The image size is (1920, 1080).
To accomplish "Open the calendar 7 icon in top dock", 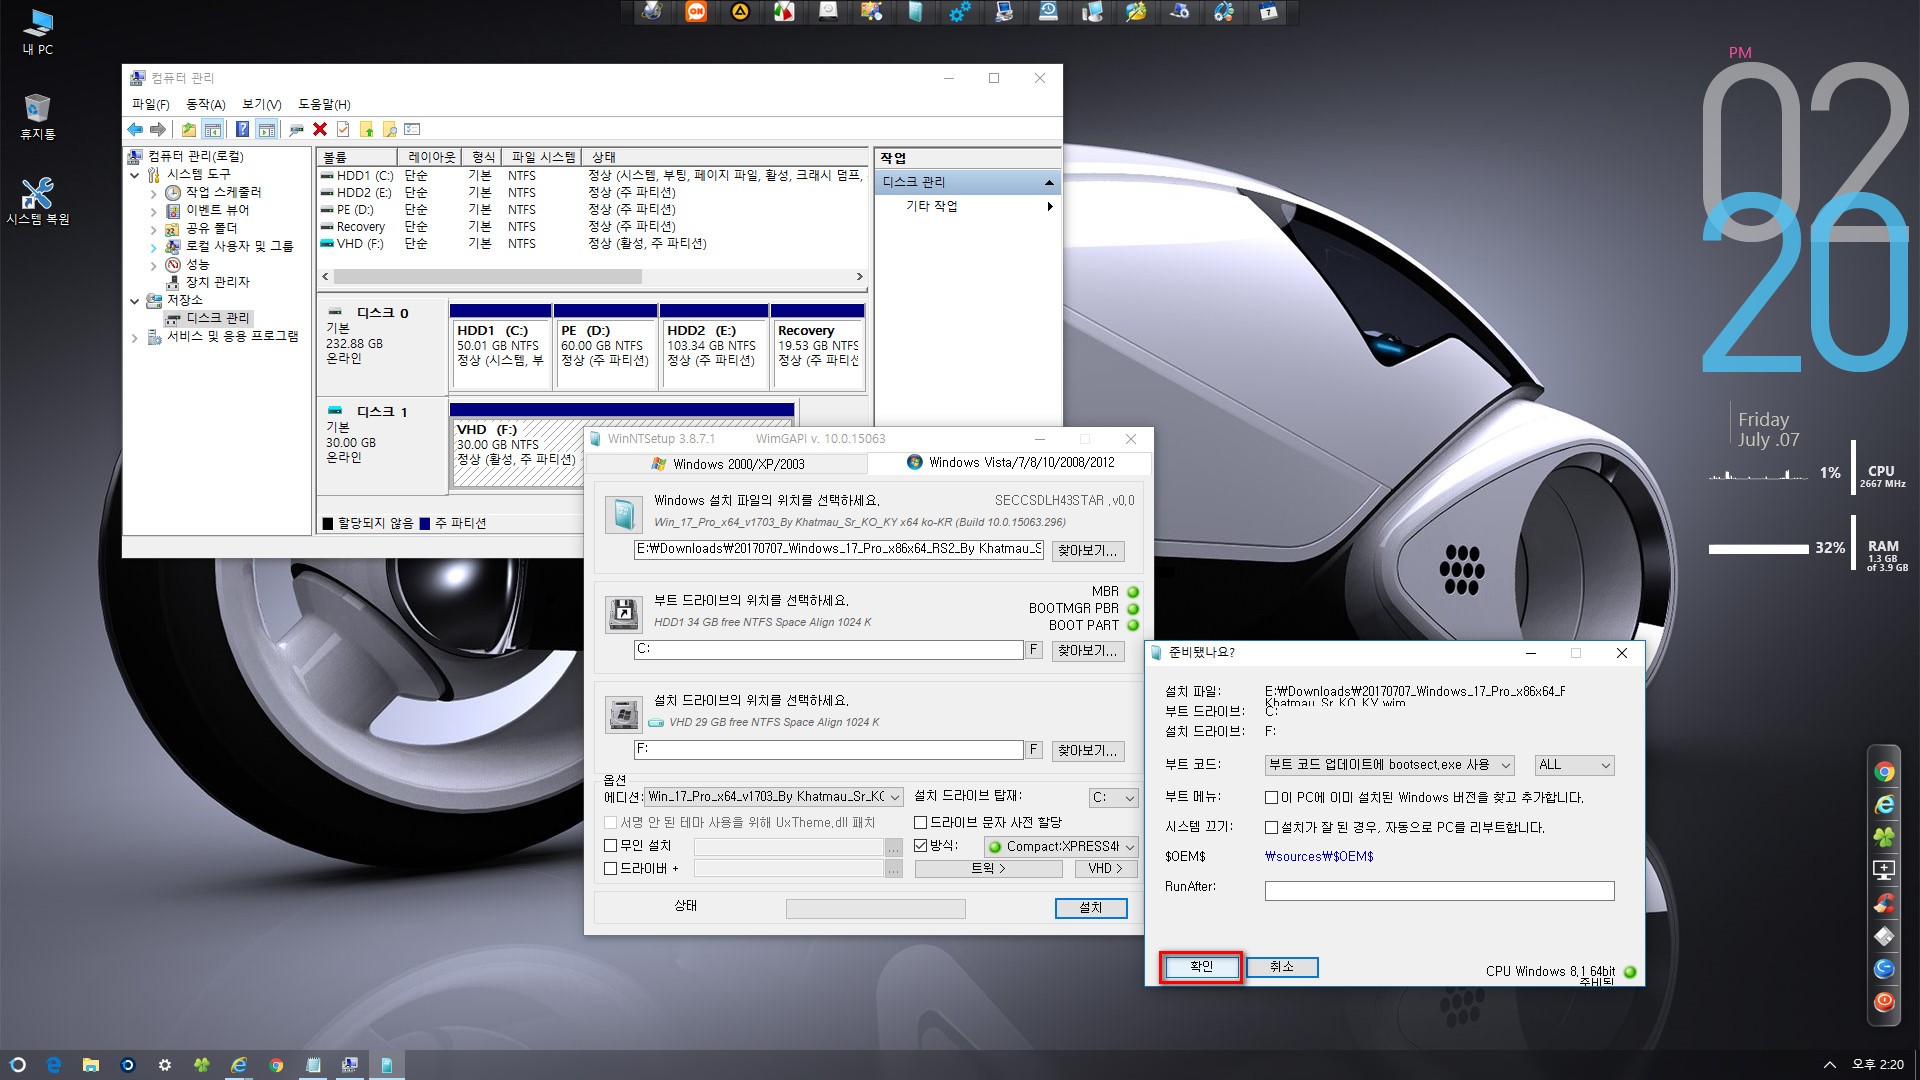I will tap(1268, 12).
